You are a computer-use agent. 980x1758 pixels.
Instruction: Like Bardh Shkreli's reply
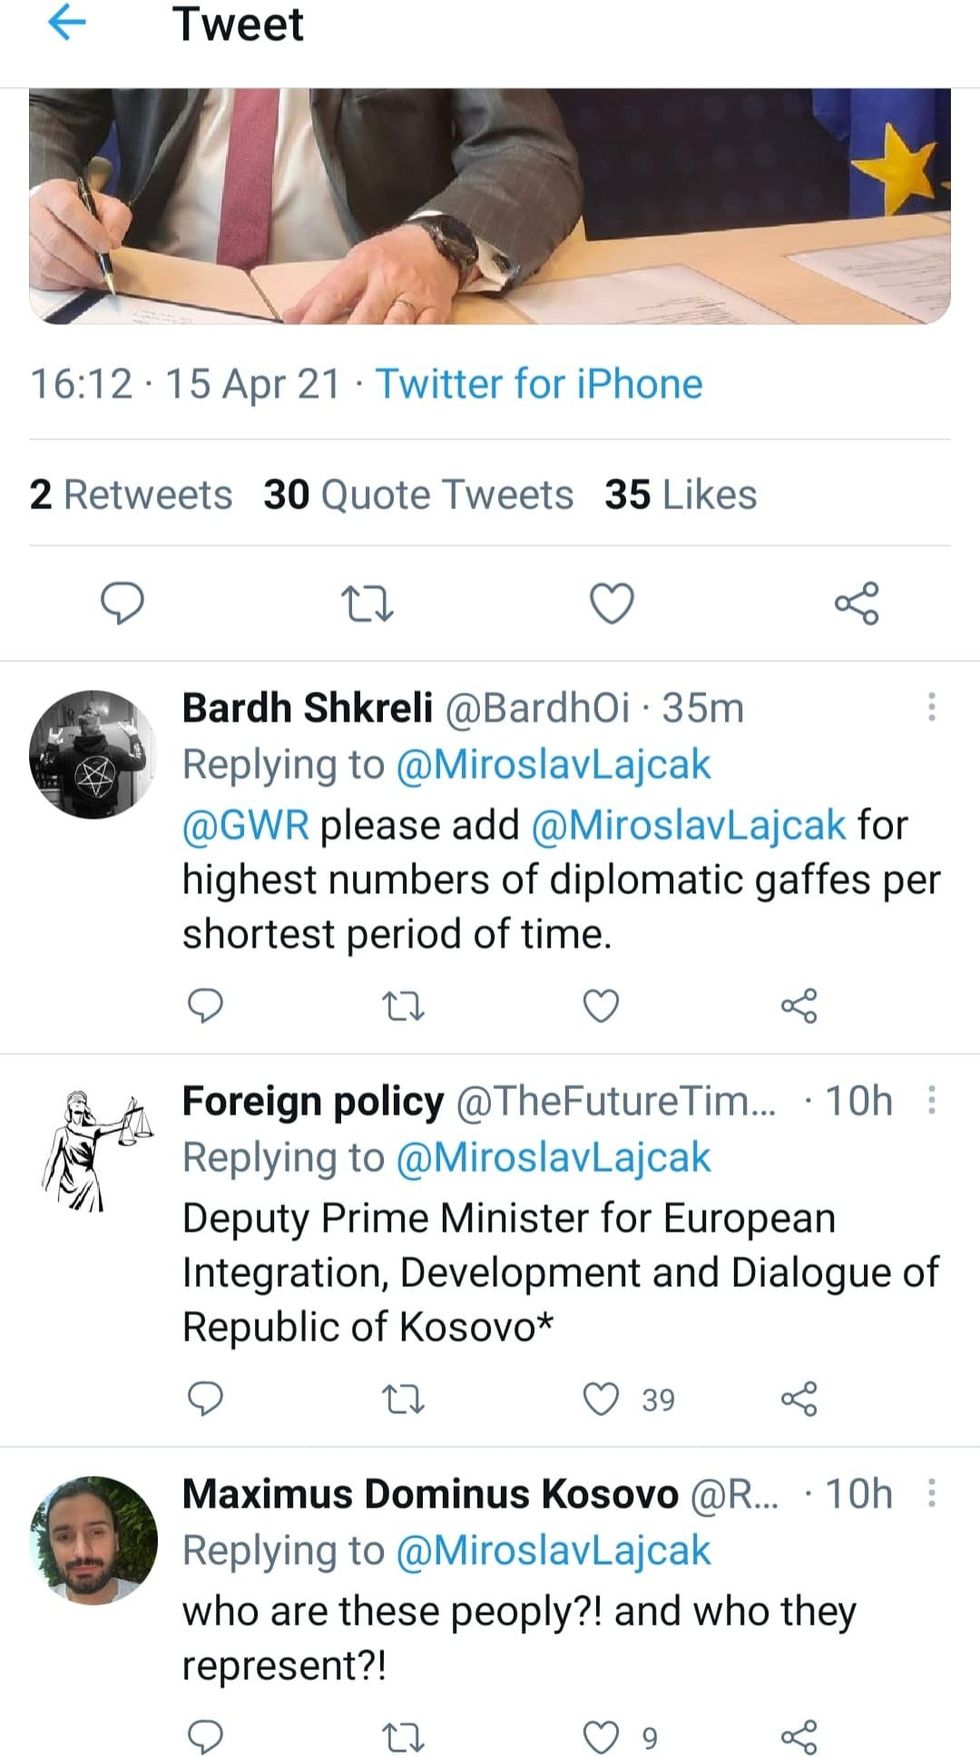(598, 1007)
